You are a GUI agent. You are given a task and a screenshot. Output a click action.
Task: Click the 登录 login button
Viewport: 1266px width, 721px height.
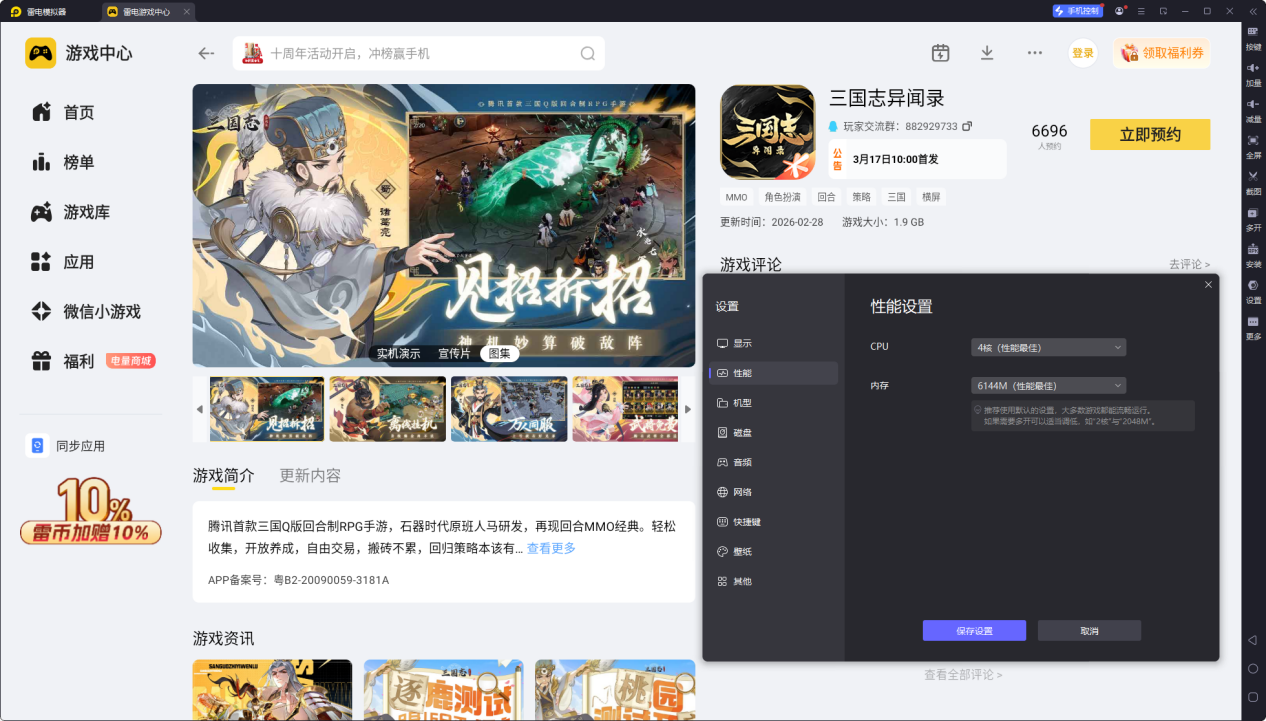point(1083,53)
